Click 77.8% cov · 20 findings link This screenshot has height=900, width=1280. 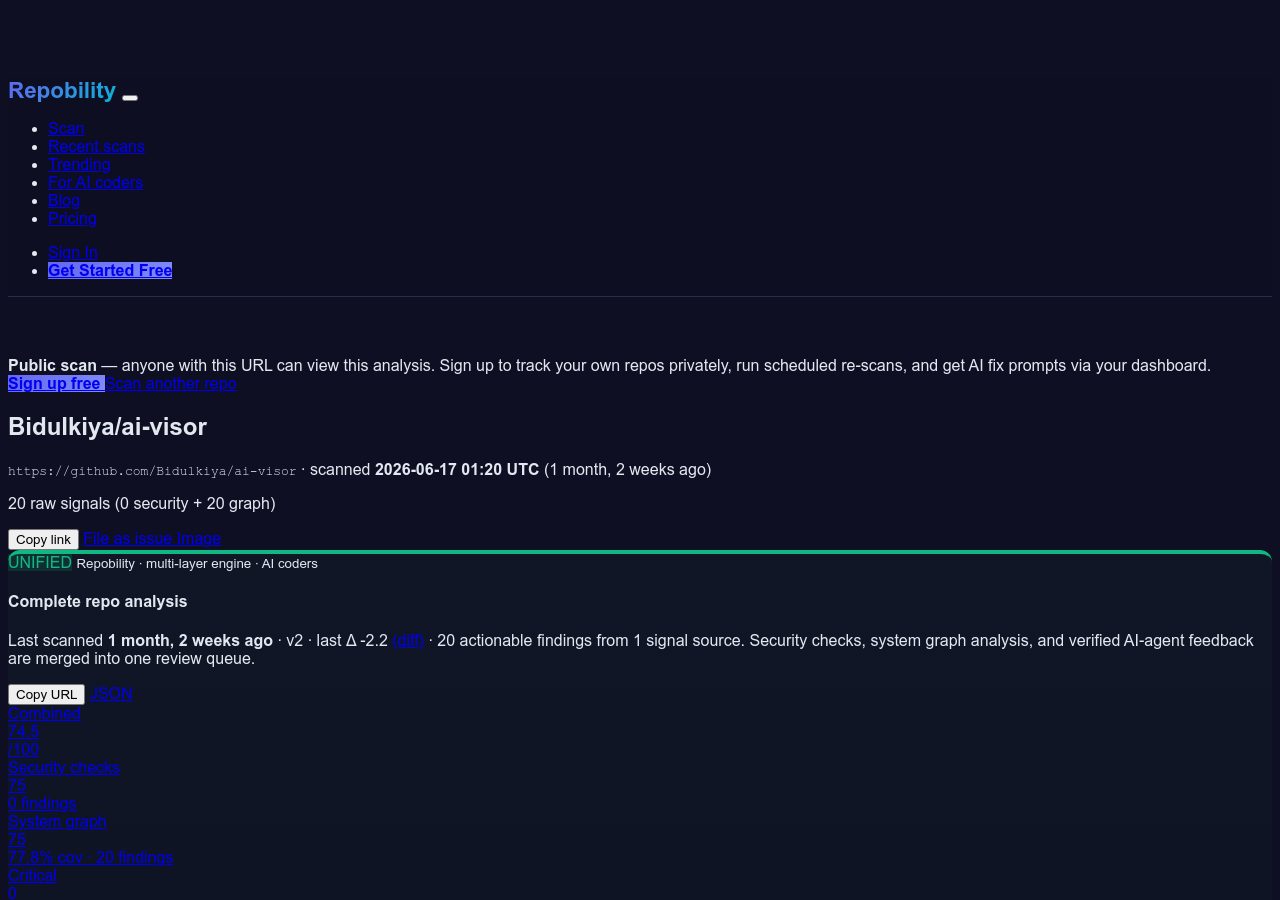coord(91,857)
